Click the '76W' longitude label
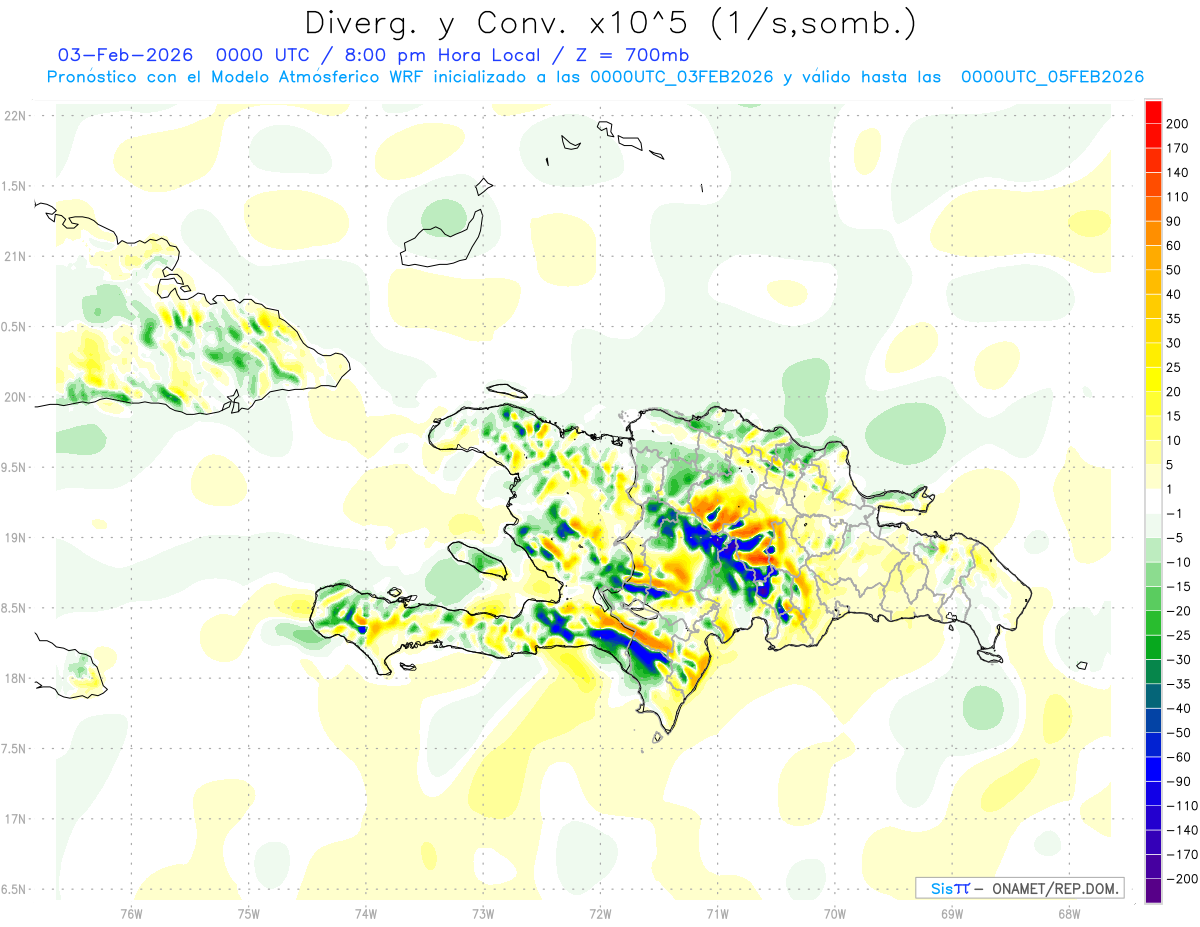This screenshot has height=927, width=1200. click(131, 914)
